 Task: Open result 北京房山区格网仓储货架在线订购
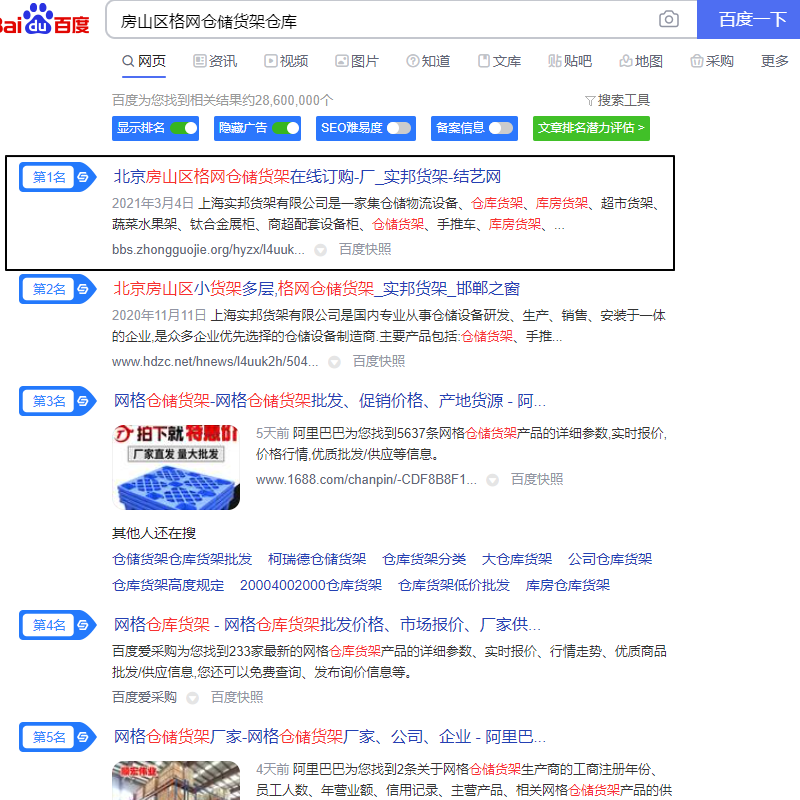tap(307, 177)
